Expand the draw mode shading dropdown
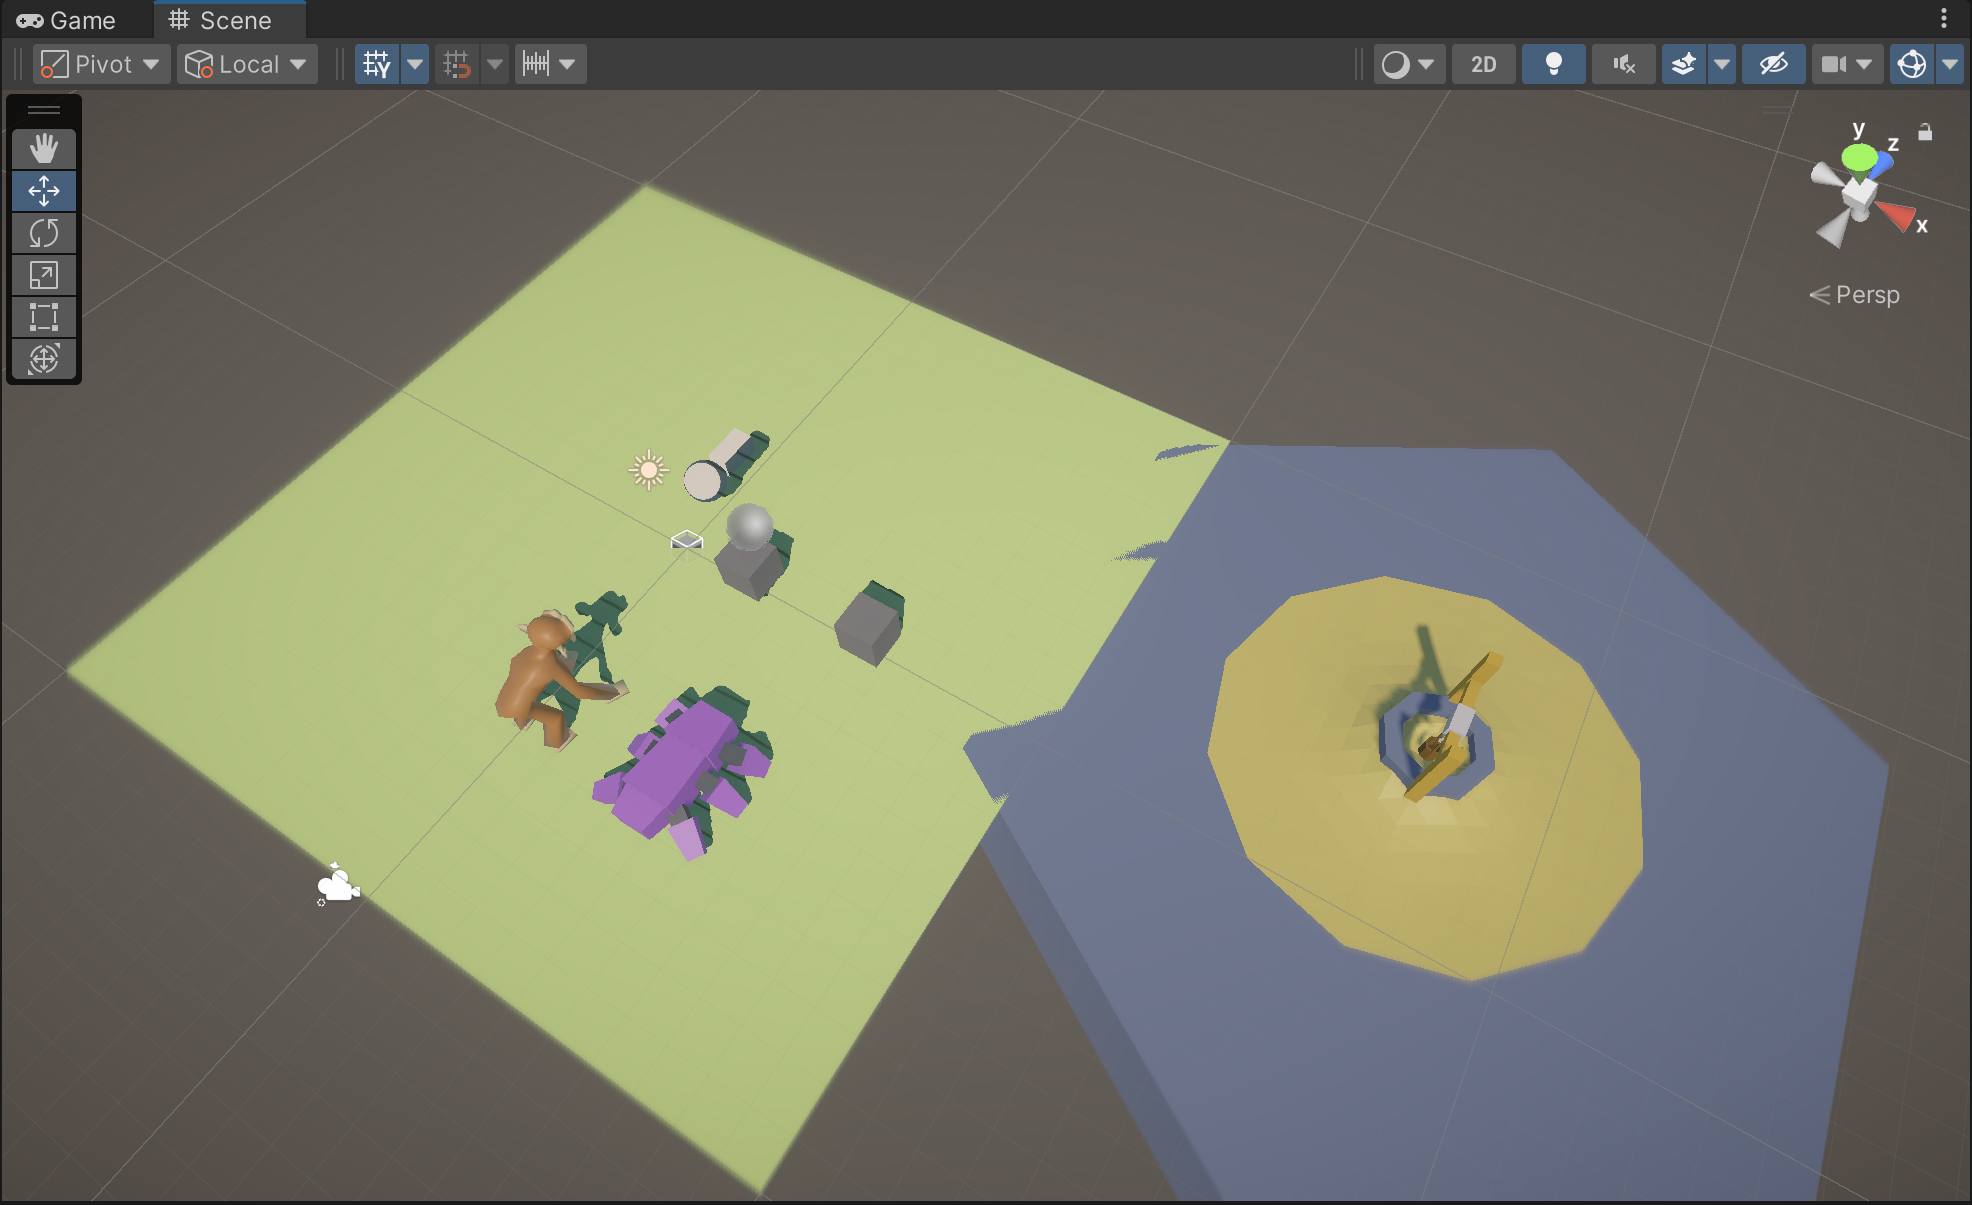 (x=1408, y=64)
